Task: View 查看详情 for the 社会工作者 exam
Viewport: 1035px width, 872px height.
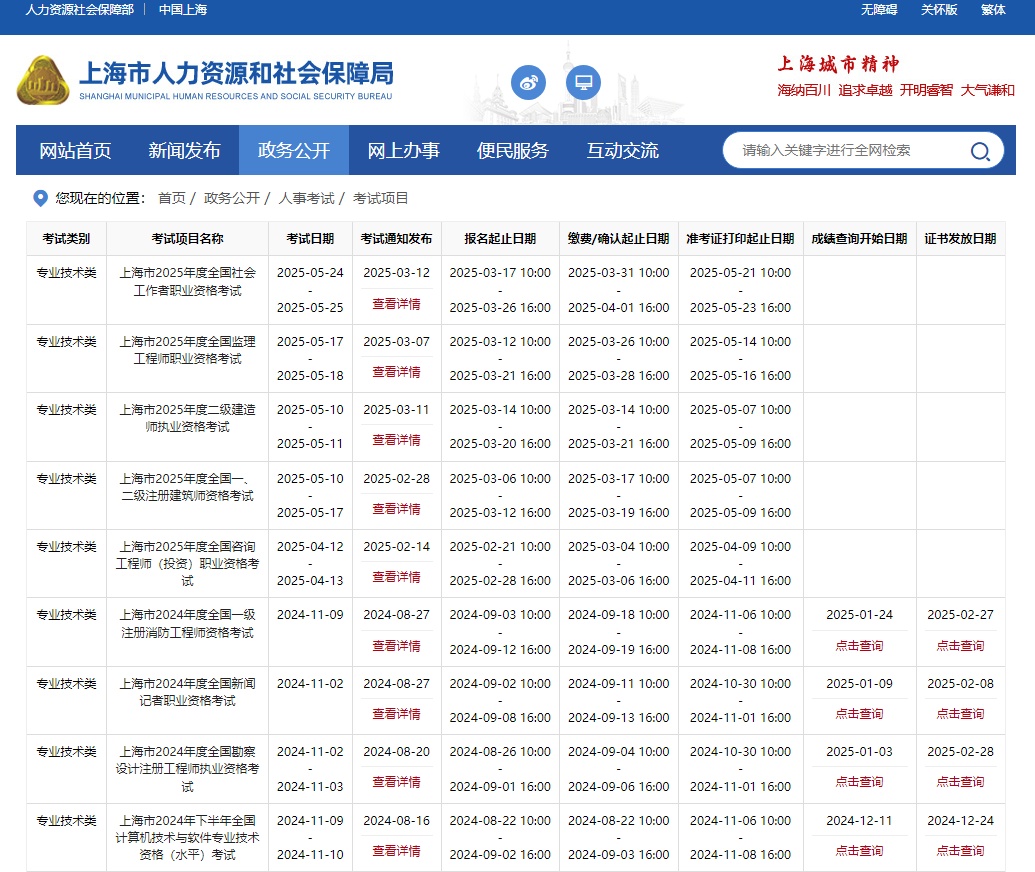Action: (396, 304)
